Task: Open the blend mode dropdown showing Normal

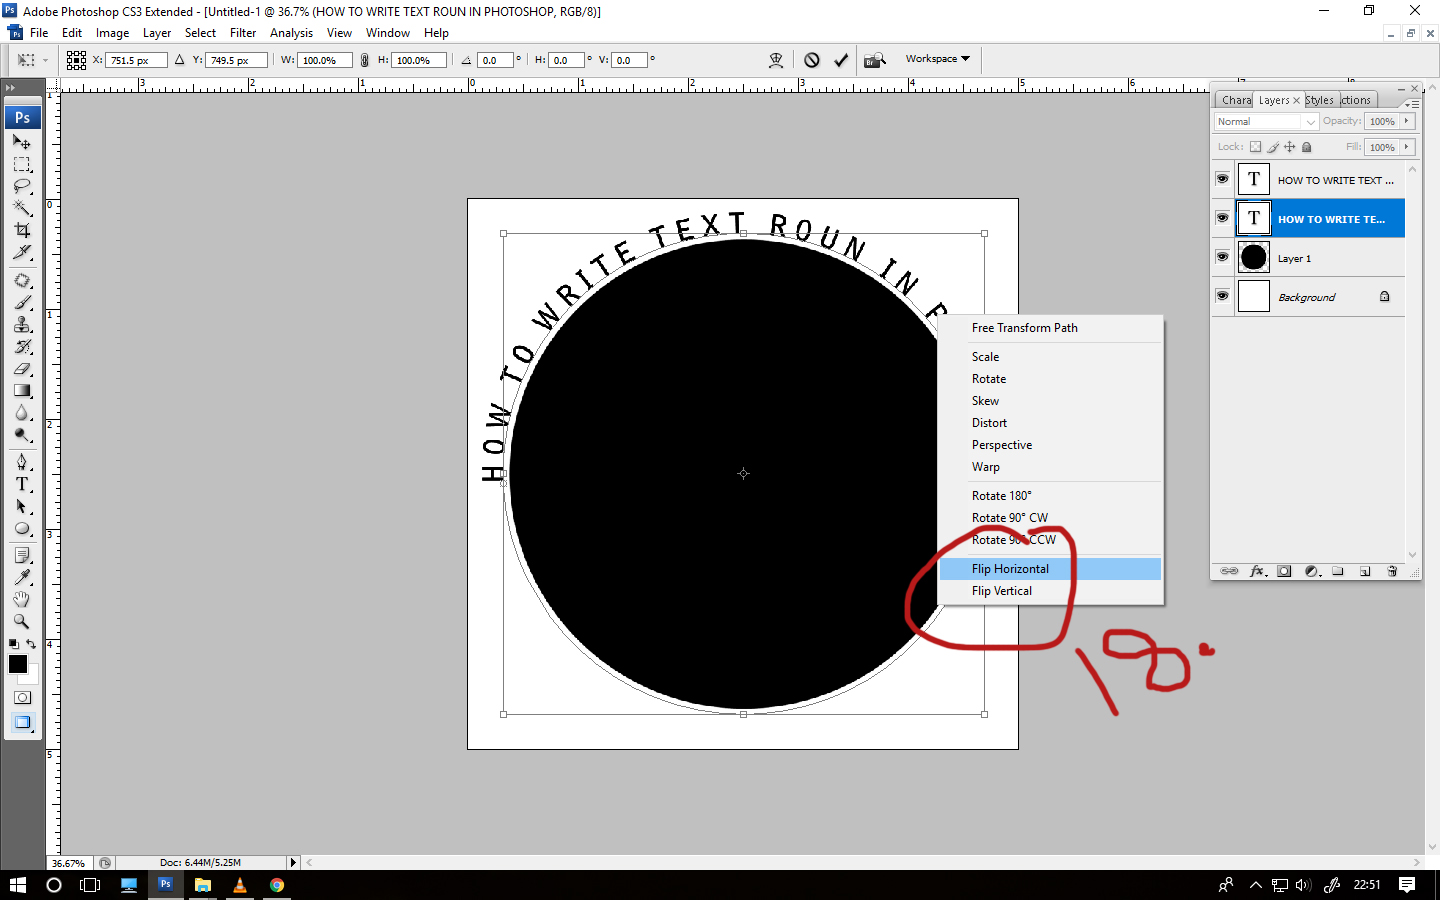Action: point(1263,121)
